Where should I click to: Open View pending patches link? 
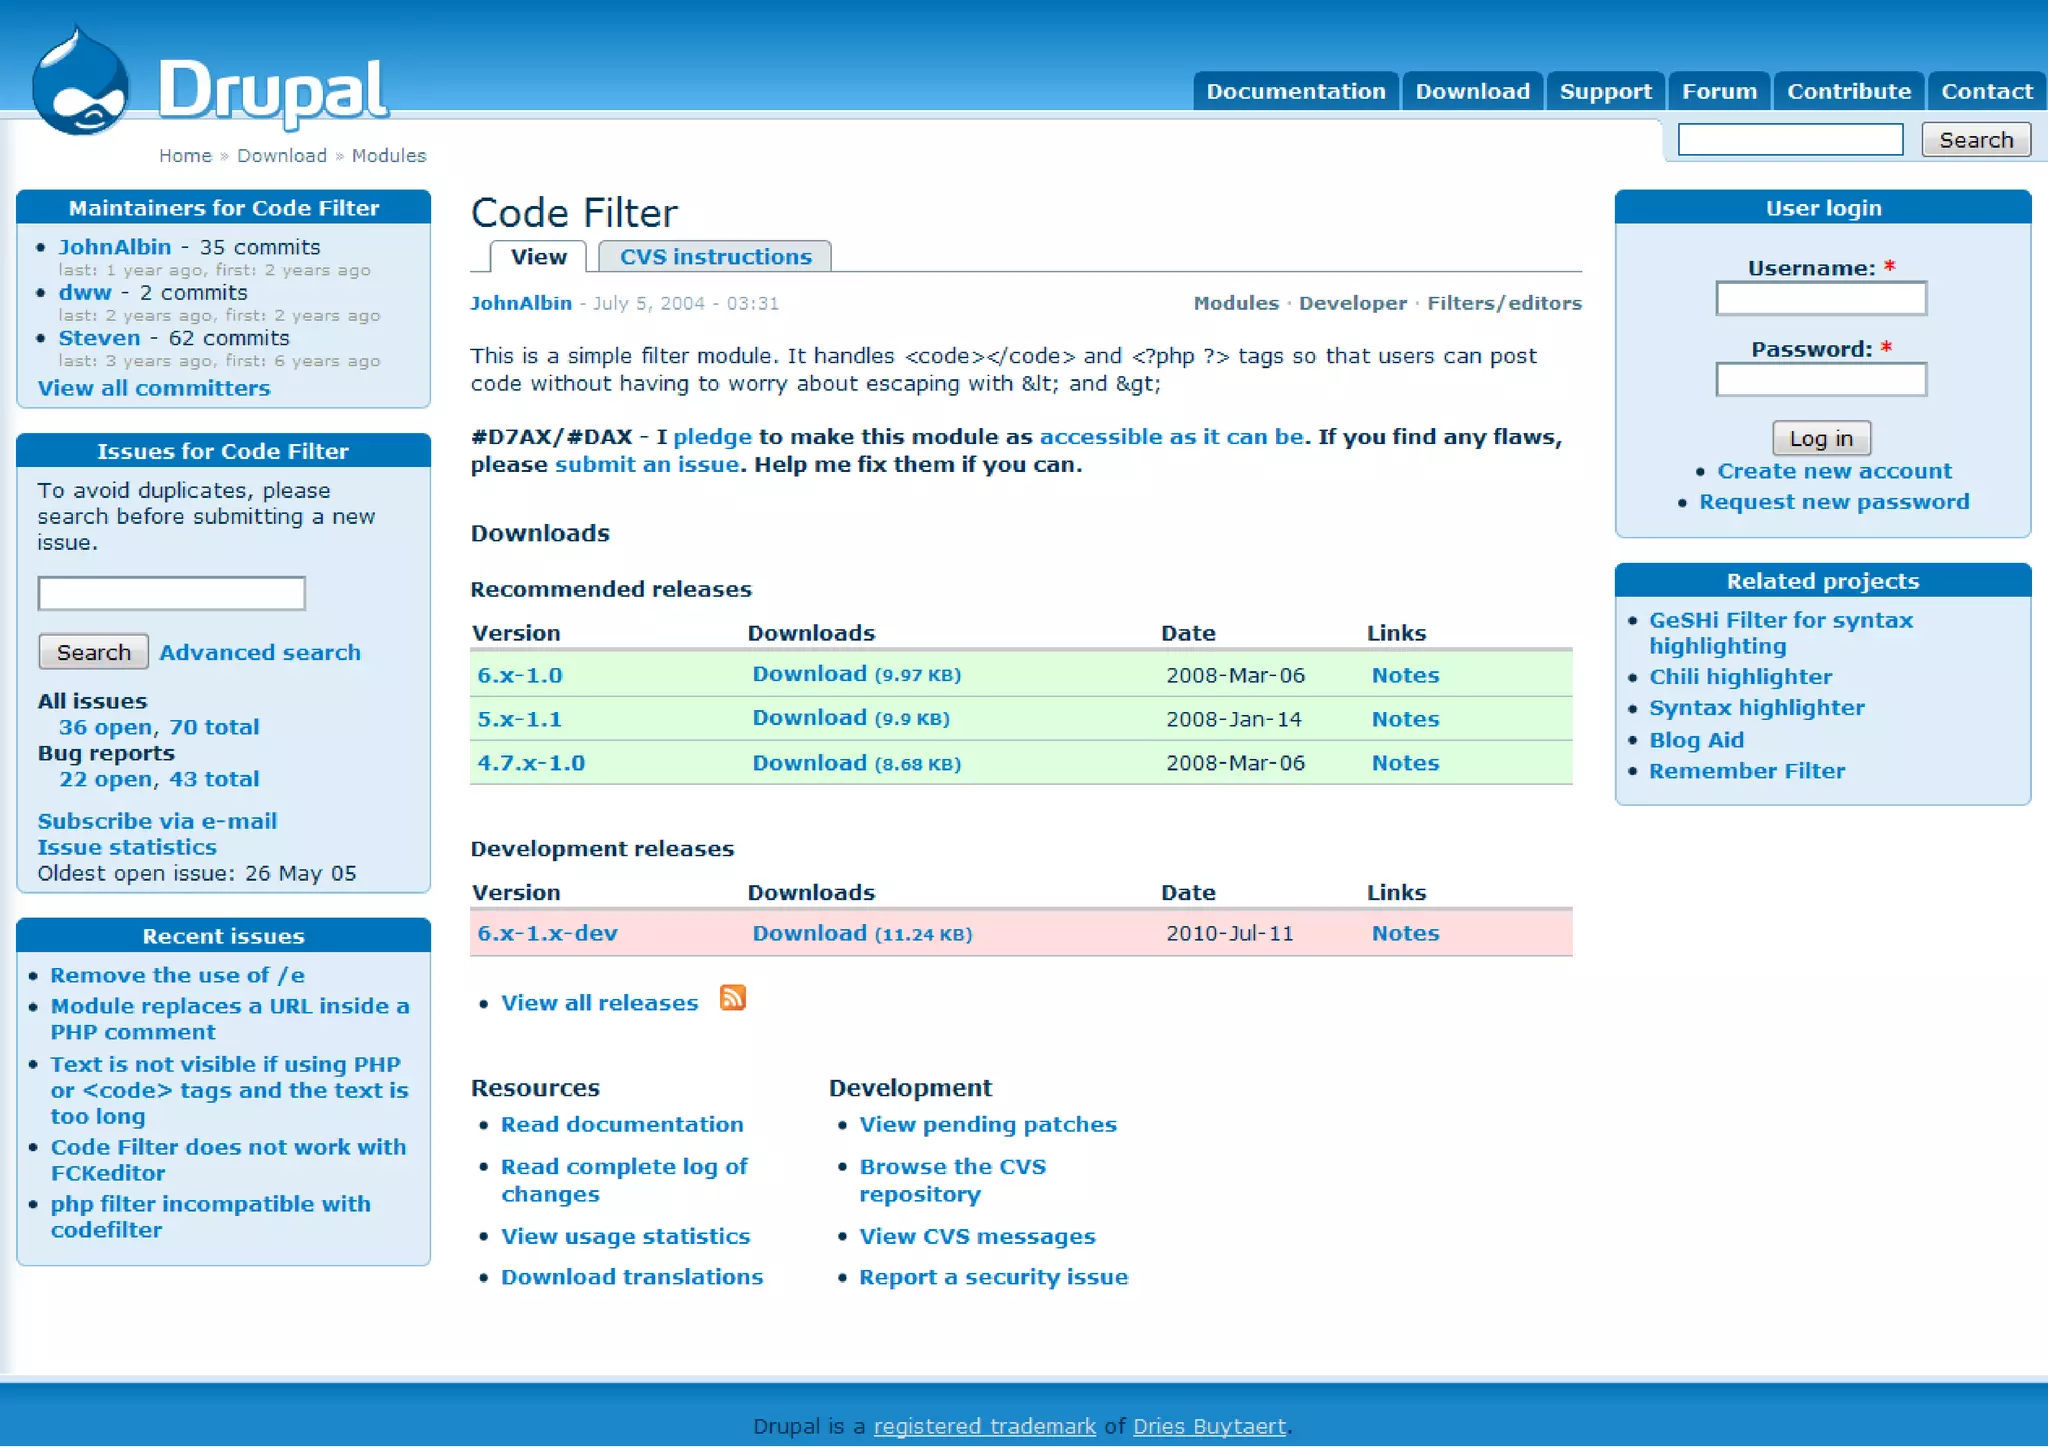coord(987,1124)
